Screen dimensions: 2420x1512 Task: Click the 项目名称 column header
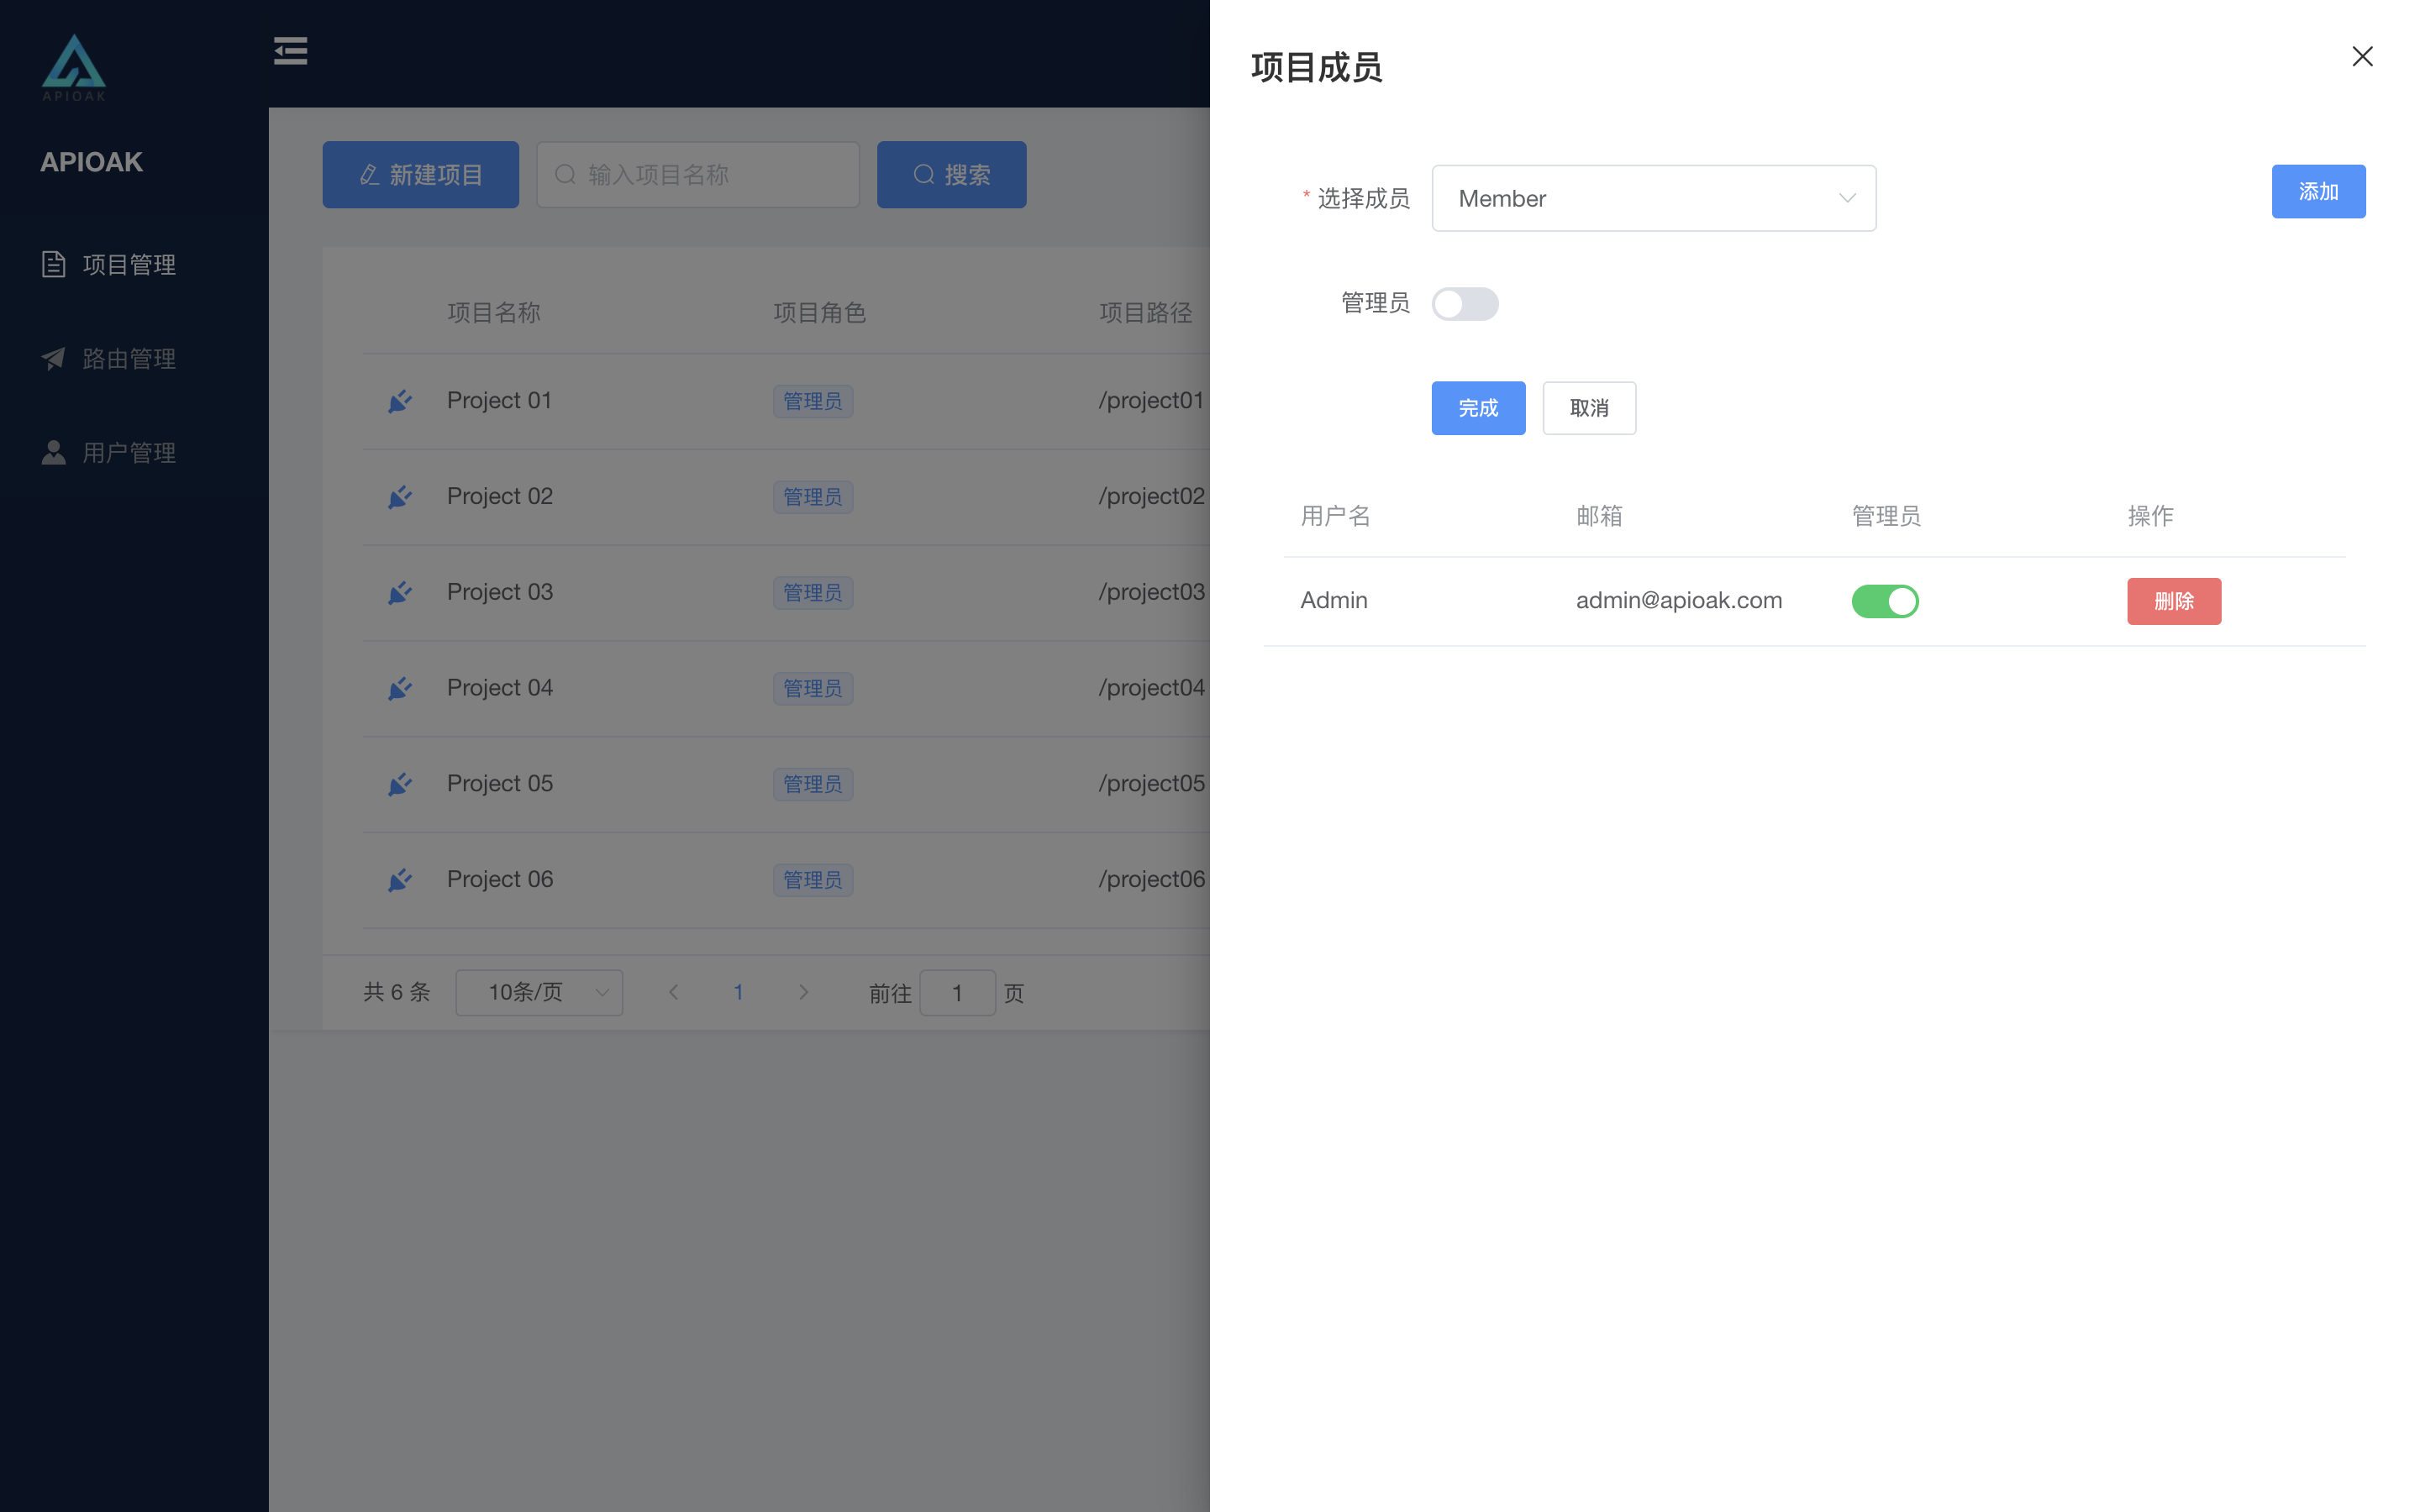[494, 312]
